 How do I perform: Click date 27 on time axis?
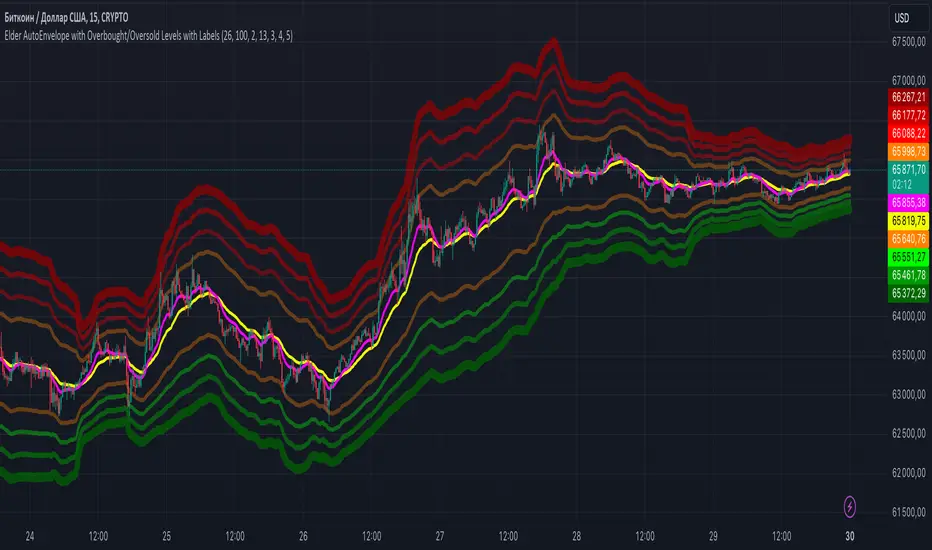(439, 536)
